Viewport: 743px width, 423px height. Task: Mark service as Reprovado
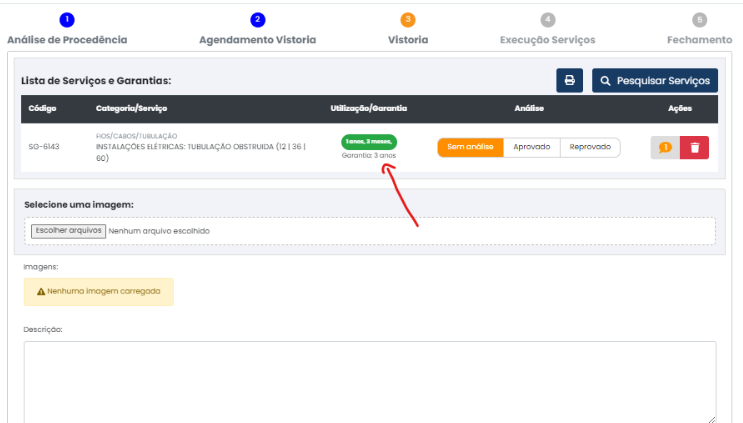click(590, 147)
